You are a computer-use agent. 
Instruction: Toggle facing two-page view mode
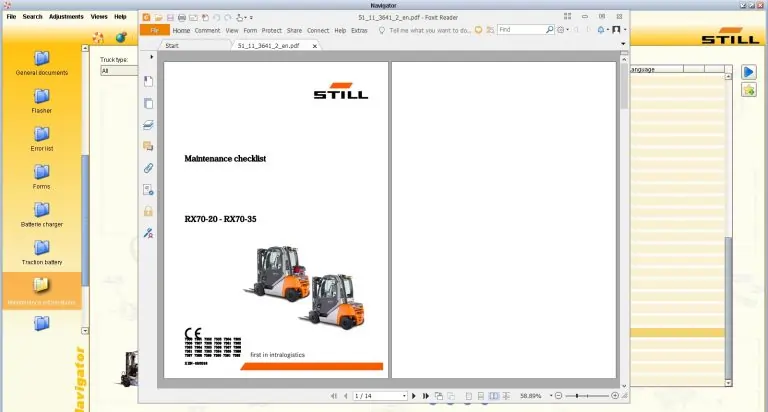pos(495,396)
